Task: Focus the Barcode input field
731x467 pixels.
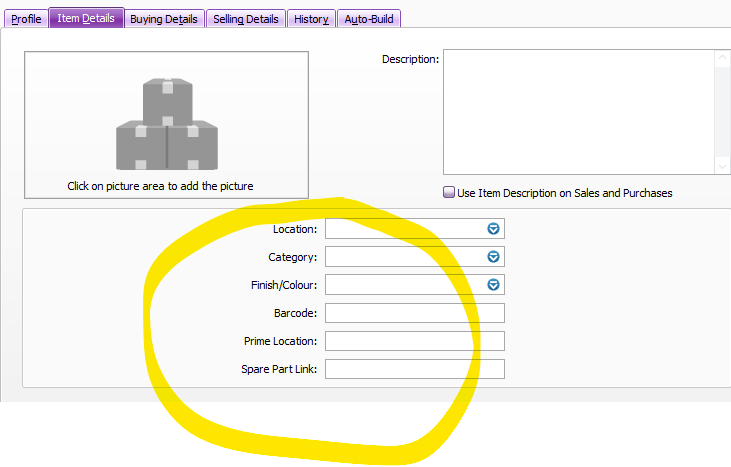Action: pos(414,313)
